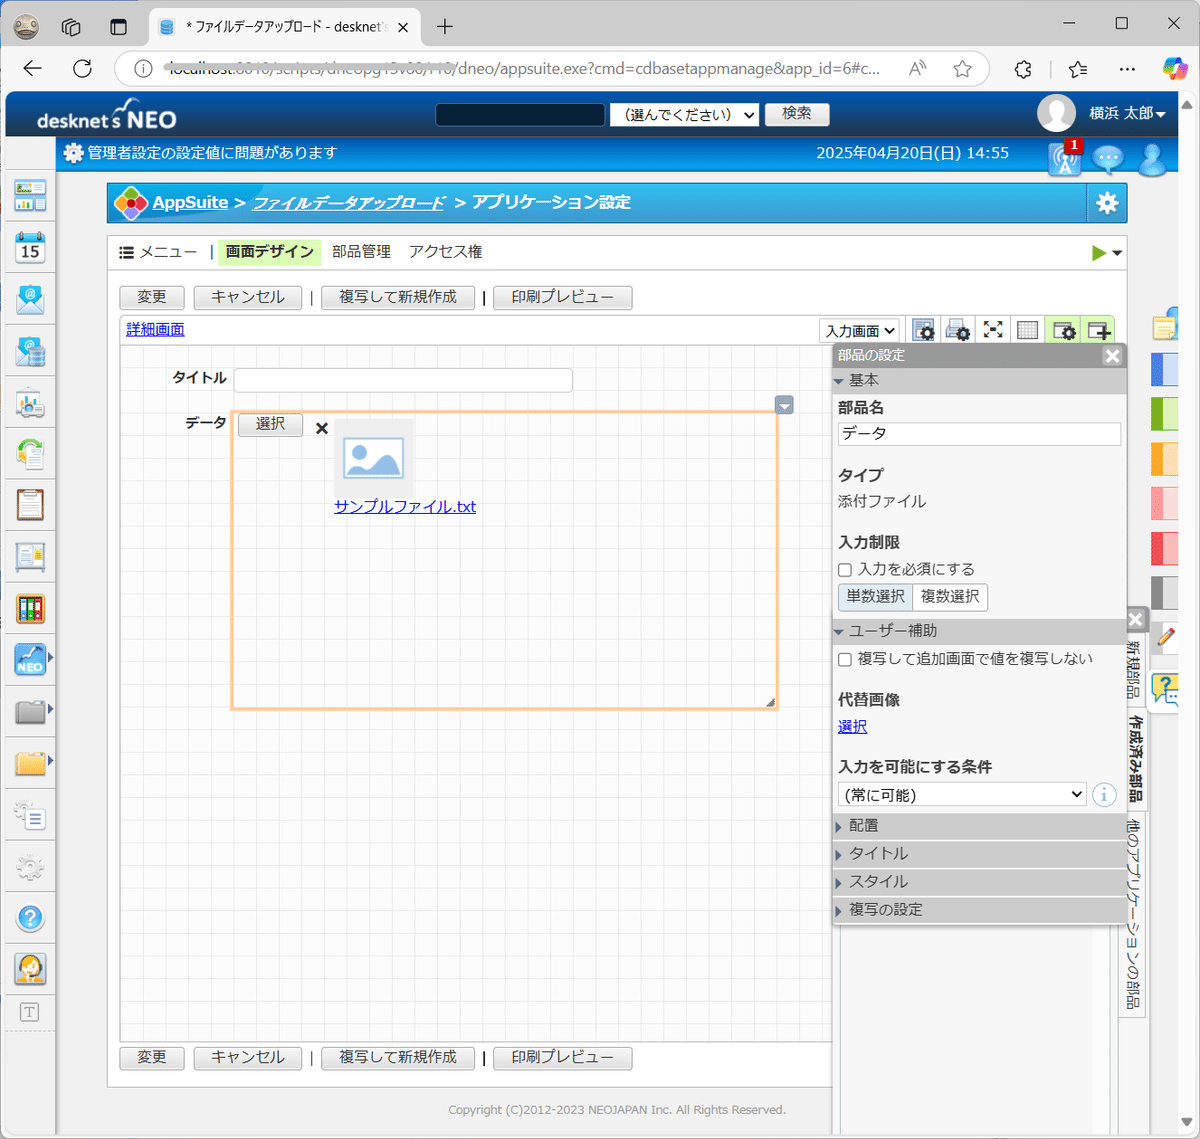Open the 入力画面 dropdown selector
Screen dimensions: 1200x1139
(860, 329)
